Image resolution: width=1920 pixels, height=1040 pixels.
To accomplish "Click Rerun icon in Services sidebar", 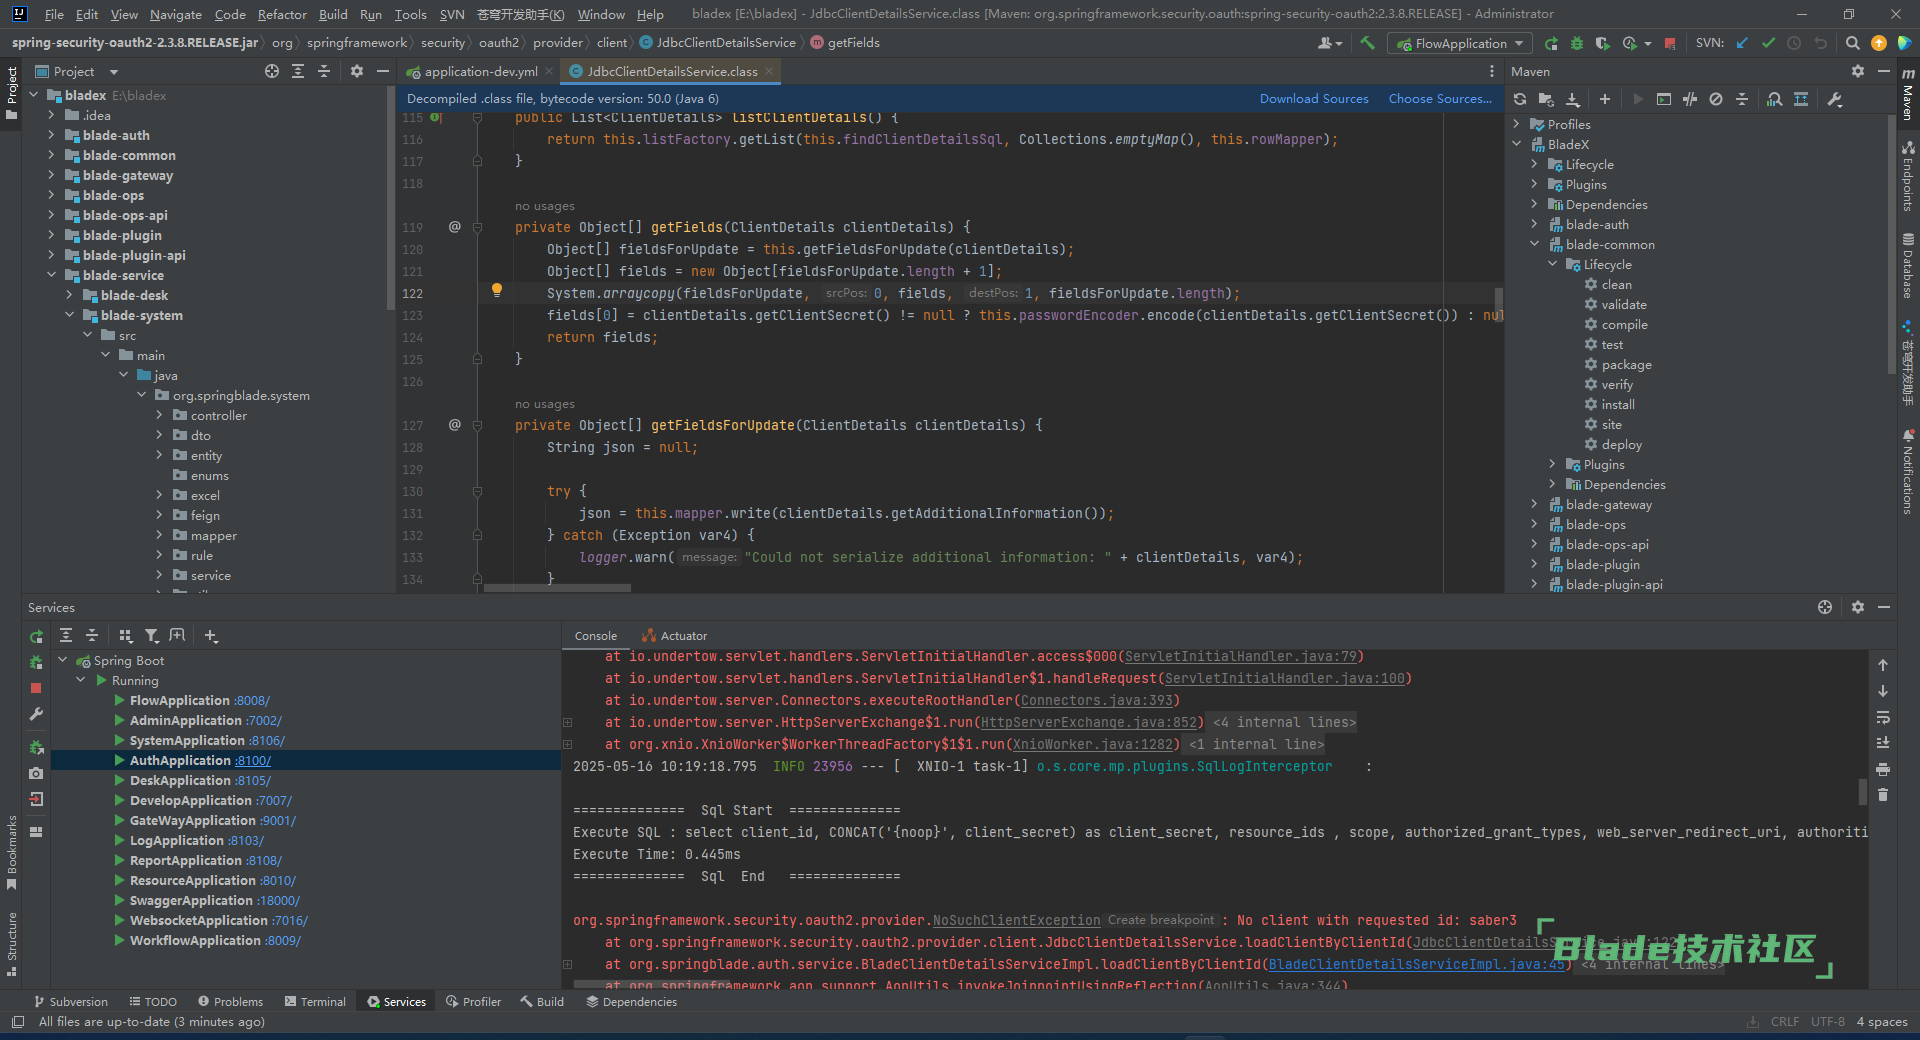I will [36, 636].
